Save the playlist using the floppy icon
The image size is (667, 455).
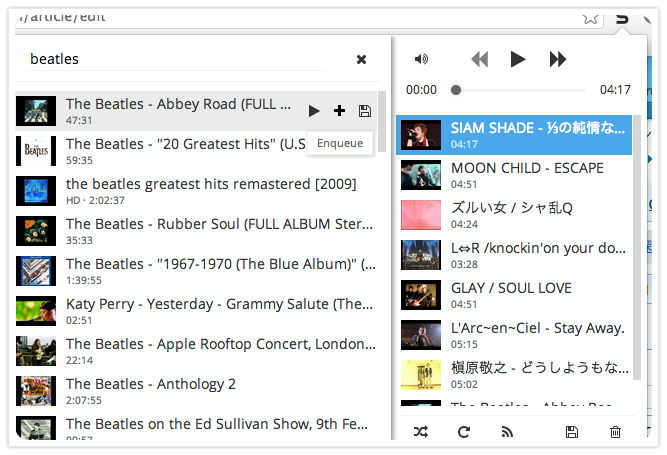tap(572, 432)
